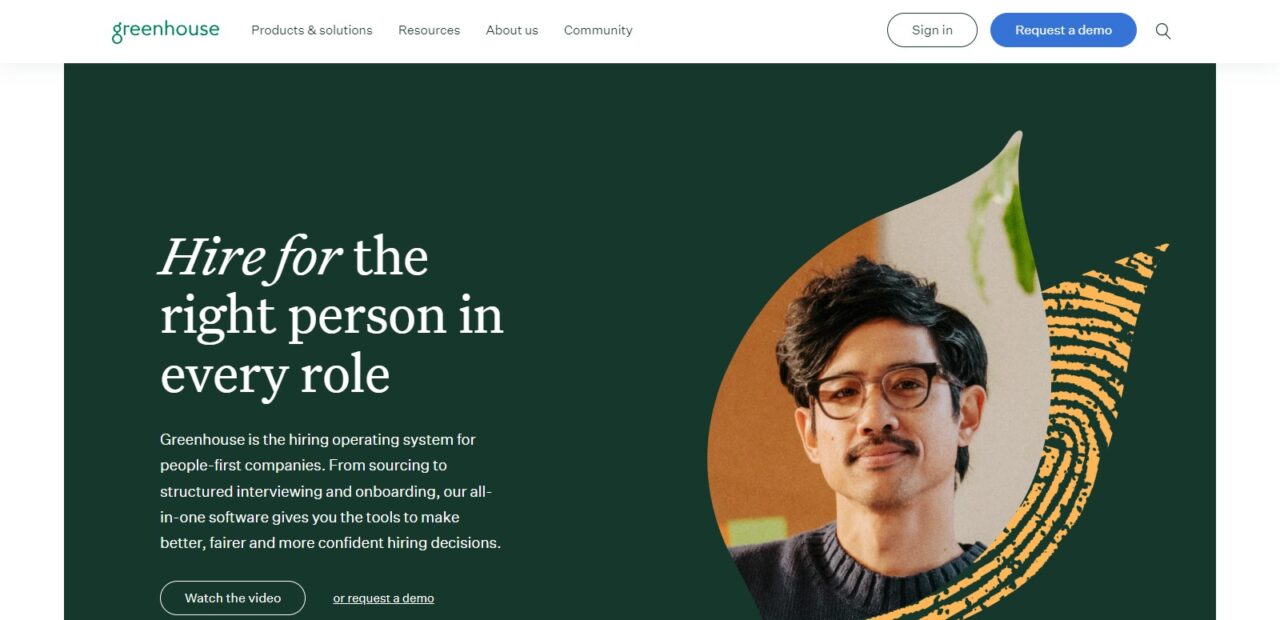This screenshot has width=1280, height=620.
Task: Click the Greenhouse logo in the header
Action: click(165, 30)
